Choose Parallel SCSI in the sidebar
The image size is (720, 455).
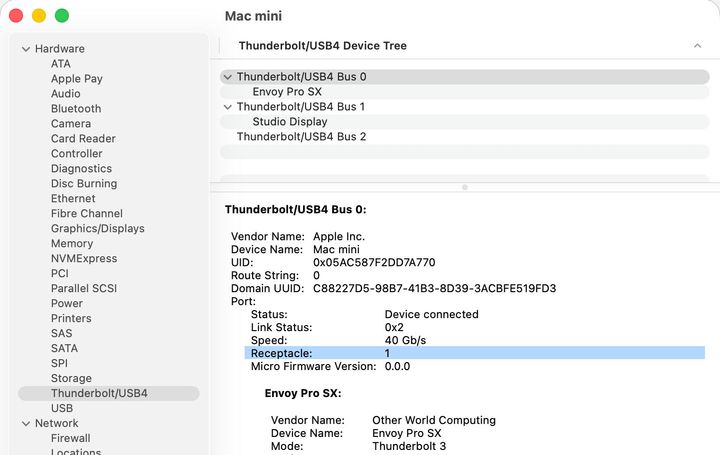point(84,288)
